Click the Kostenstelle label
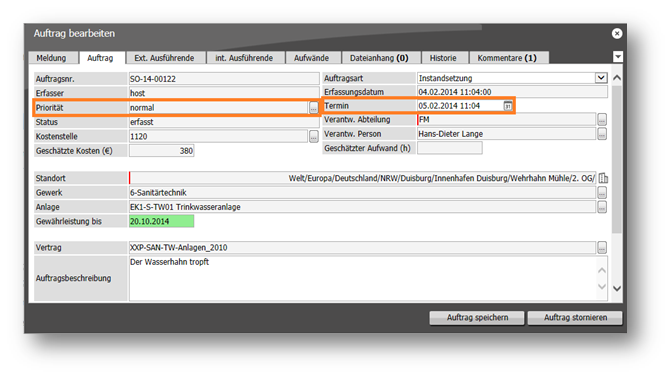The height and width of the screenshot is (377, 670). [57, 137]
